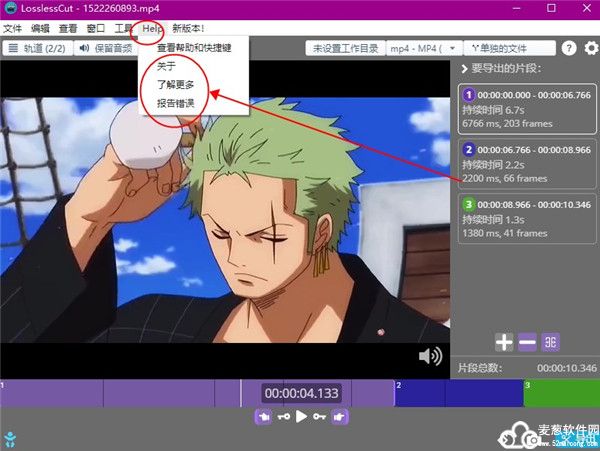Choose 关于 from Help menu
The image size is (600, 451).
pyautogui.click(x=166, y=66)
